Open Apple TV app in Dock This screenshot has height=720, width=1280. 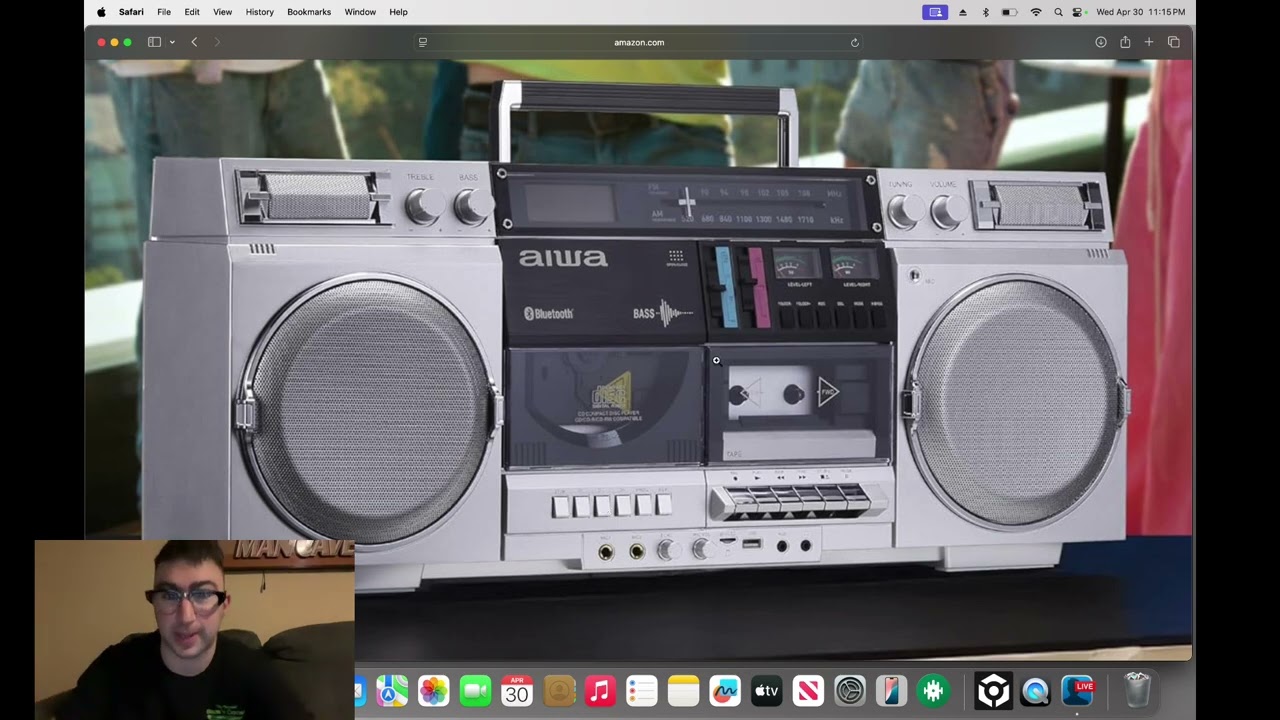tap(766, 690)
